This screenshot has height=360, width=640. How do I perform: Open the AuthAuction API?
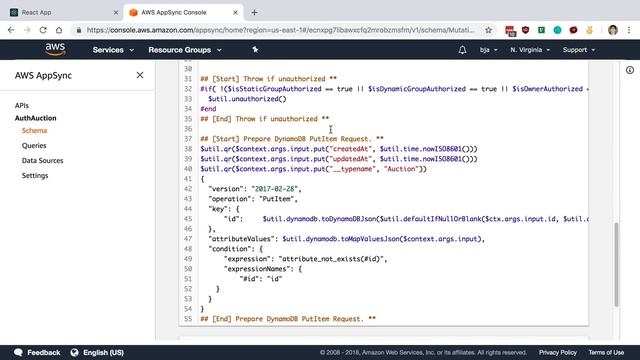pyautogui.click(x=36, y=118)
